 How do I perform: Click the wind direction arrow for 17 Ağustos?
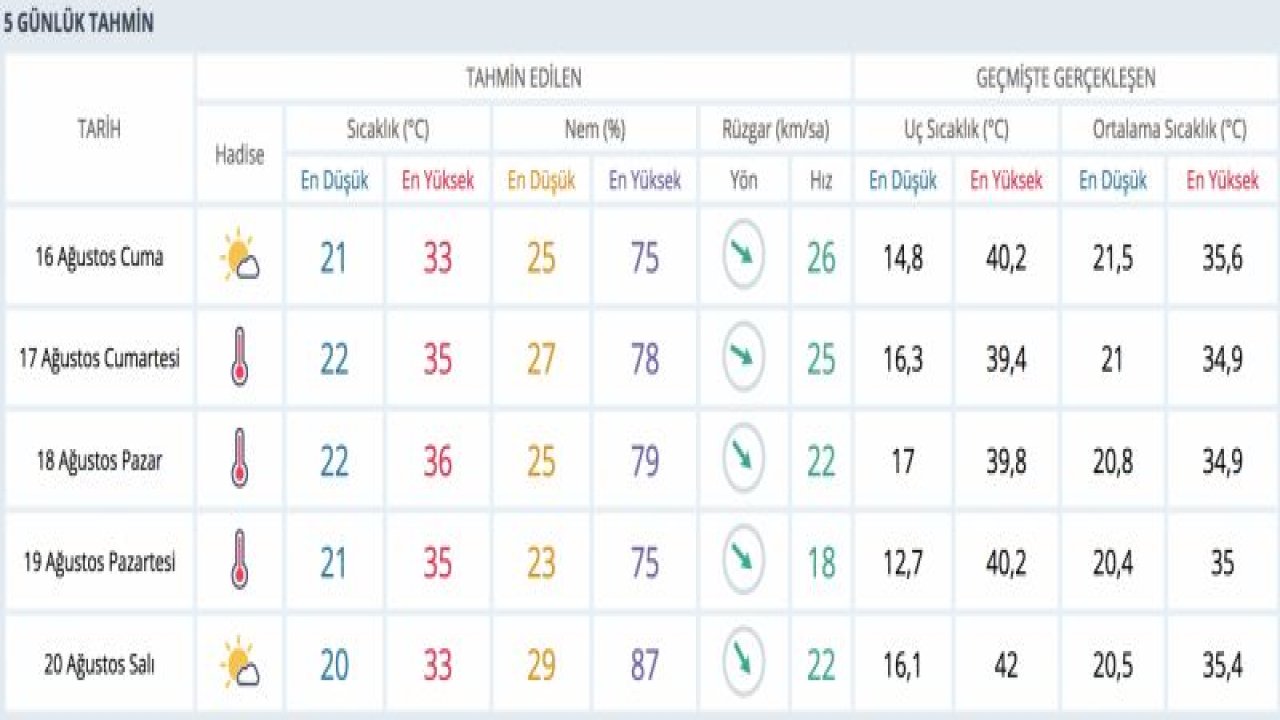point(743,357)
